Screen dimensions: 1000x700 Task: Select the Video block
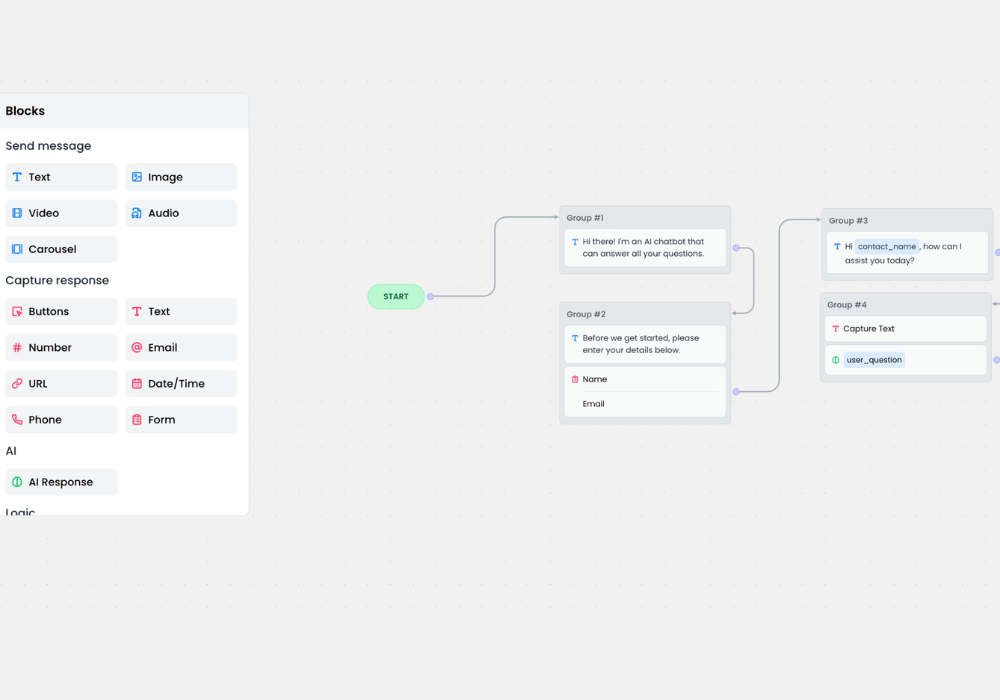point(60,213)
